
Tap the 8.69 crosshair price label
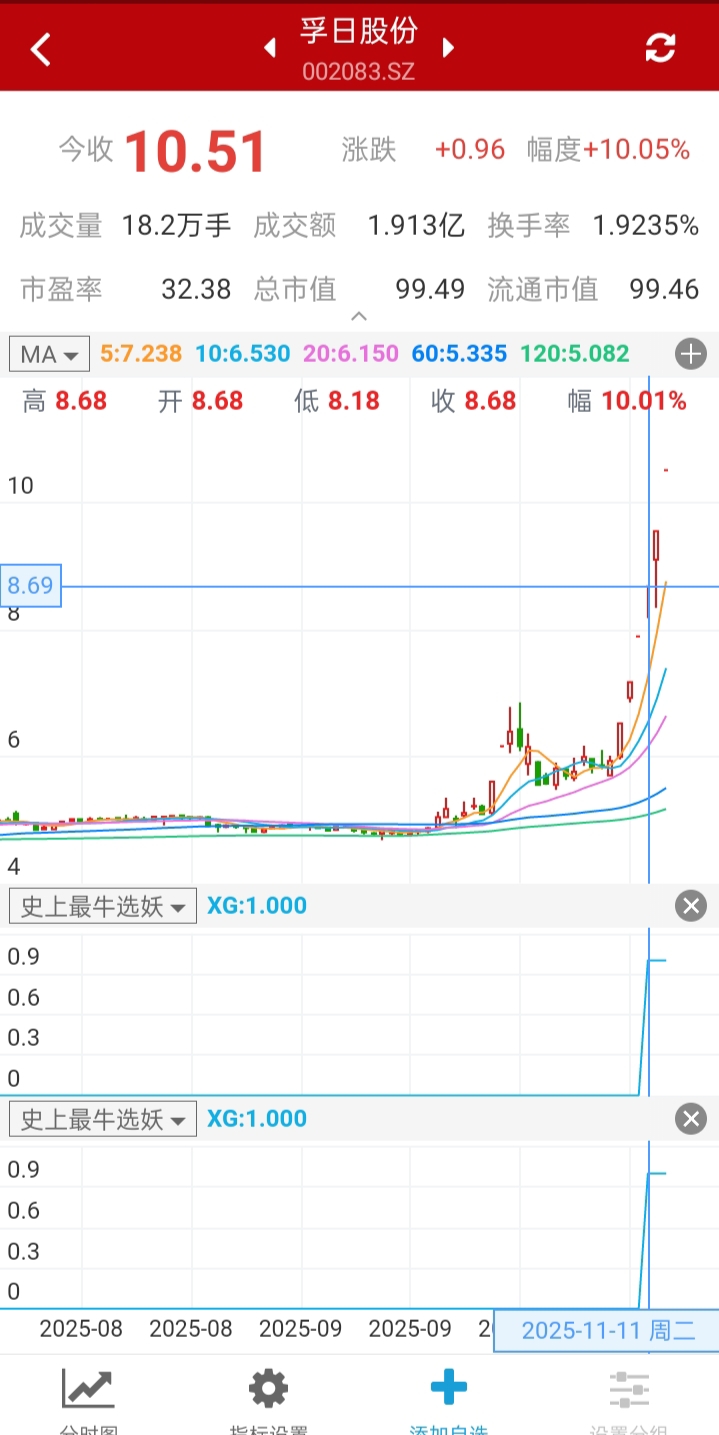click(31, 586)
